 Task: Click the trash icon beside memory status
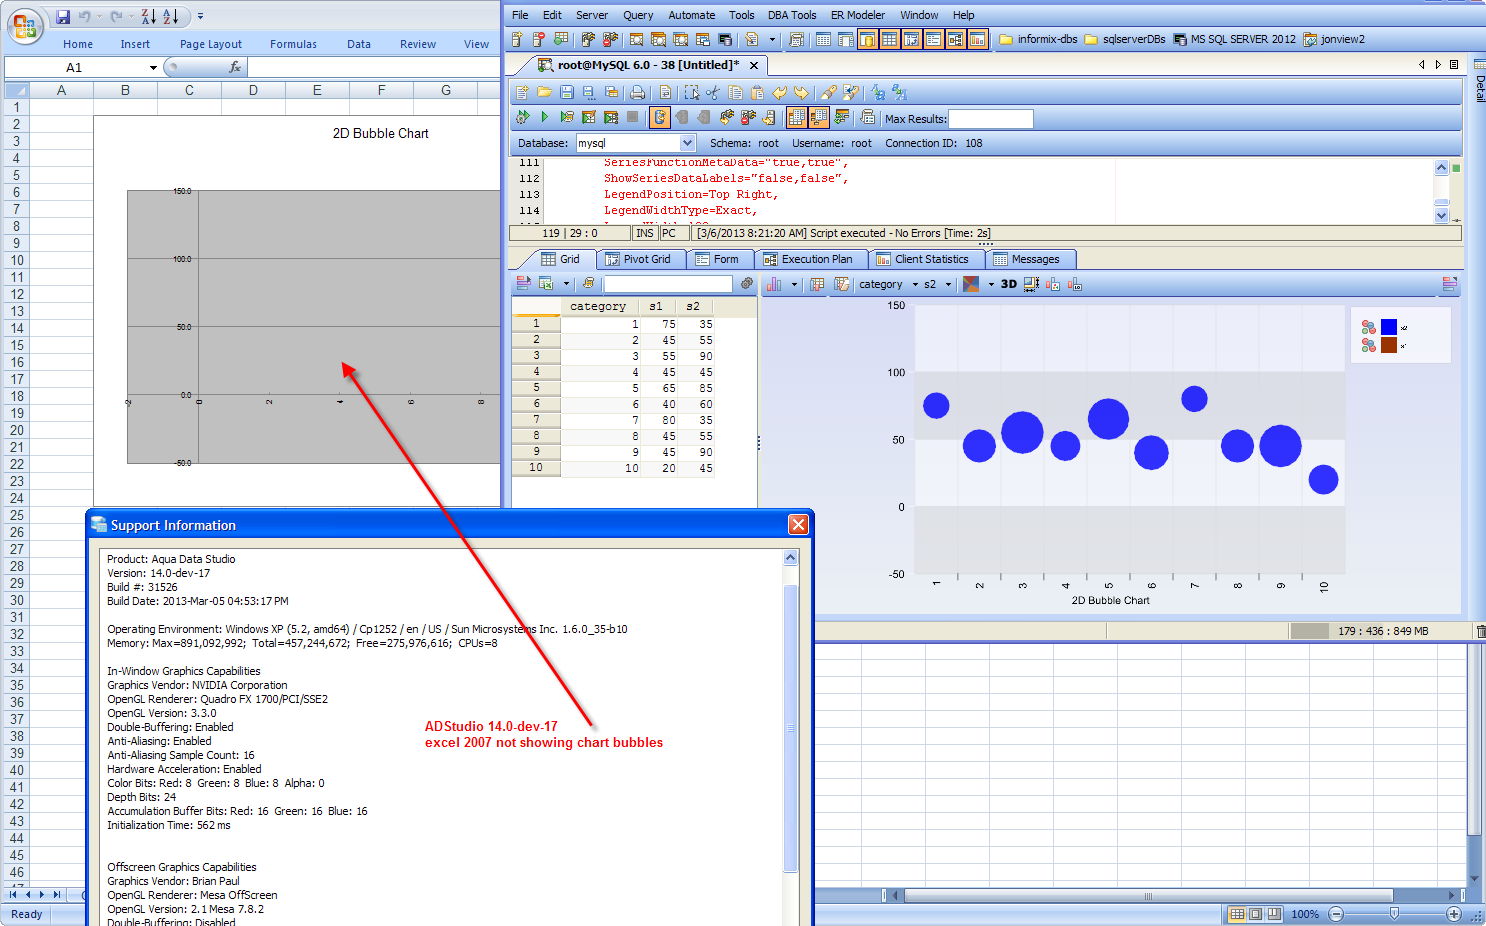(x=1481, y=631)
